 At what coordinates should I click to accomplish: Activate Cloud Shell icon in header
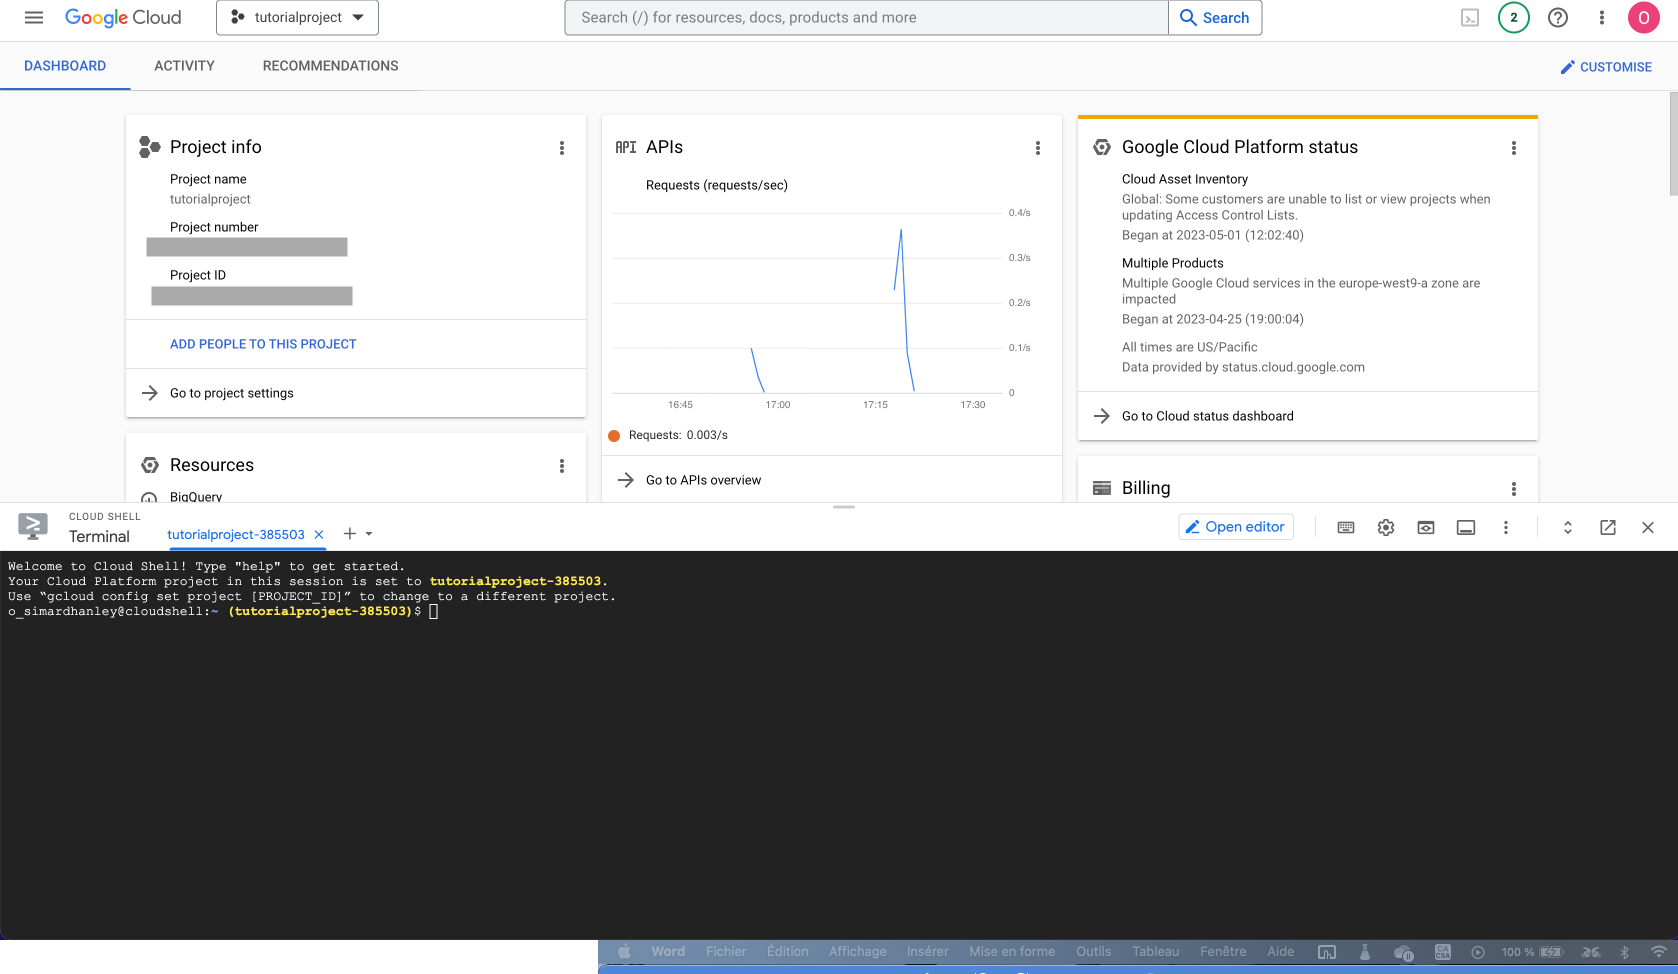coord(1470,18)
